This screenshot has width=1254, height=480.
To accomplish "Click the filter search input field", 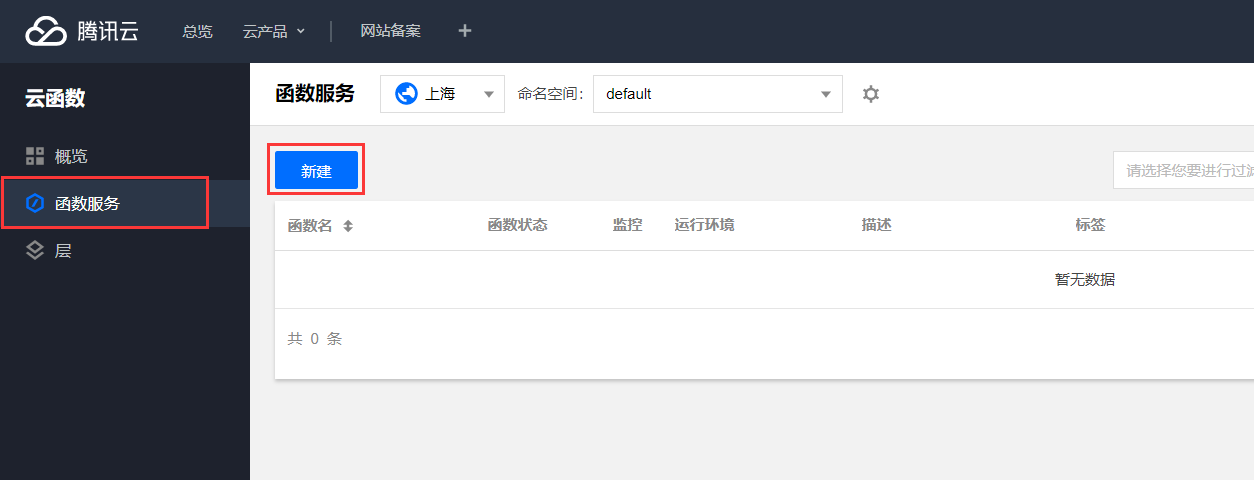I will tap(1183, 171).
